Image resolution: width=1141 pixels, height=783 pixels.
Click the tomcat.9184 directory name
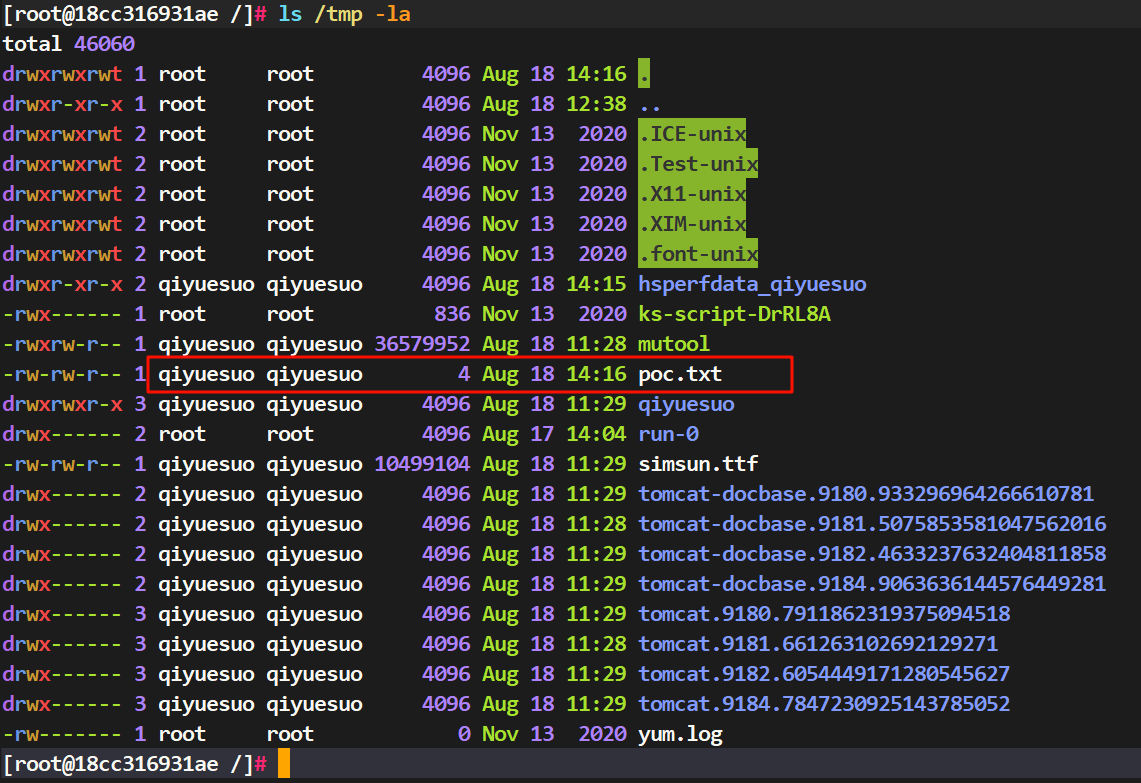pos(824,704)
